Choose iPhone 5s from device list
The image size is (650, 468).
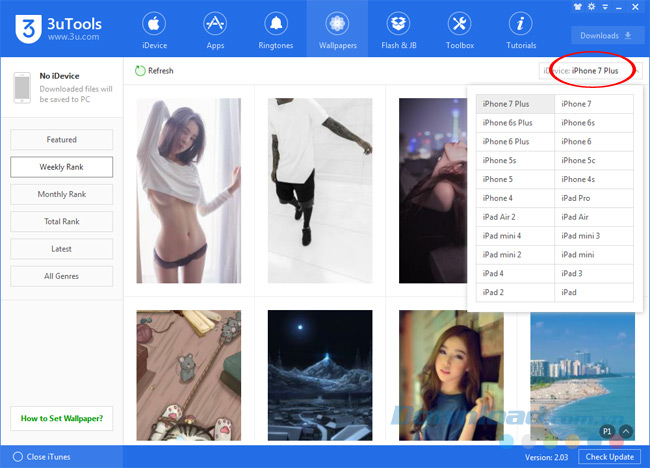(x=515, y=160)
